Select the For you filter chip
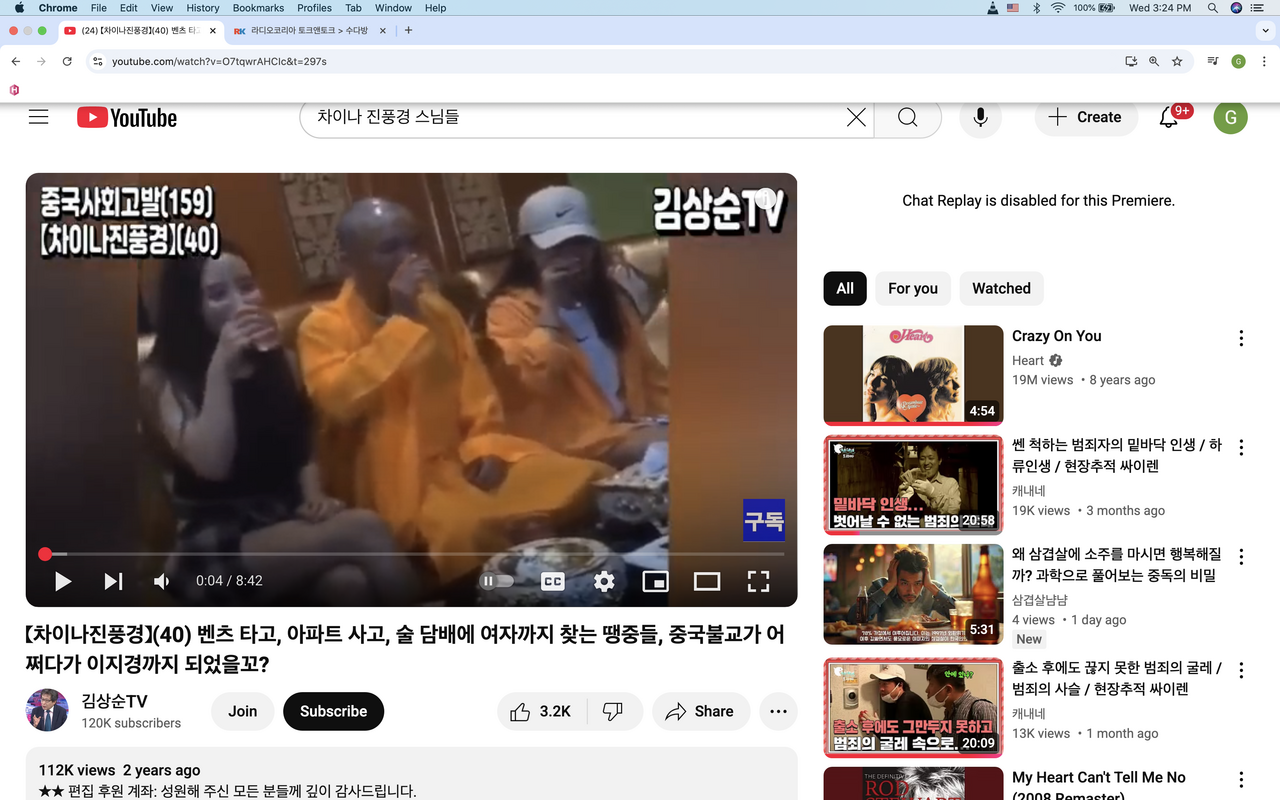This screenshot has height=800, width=1280. 913,288
